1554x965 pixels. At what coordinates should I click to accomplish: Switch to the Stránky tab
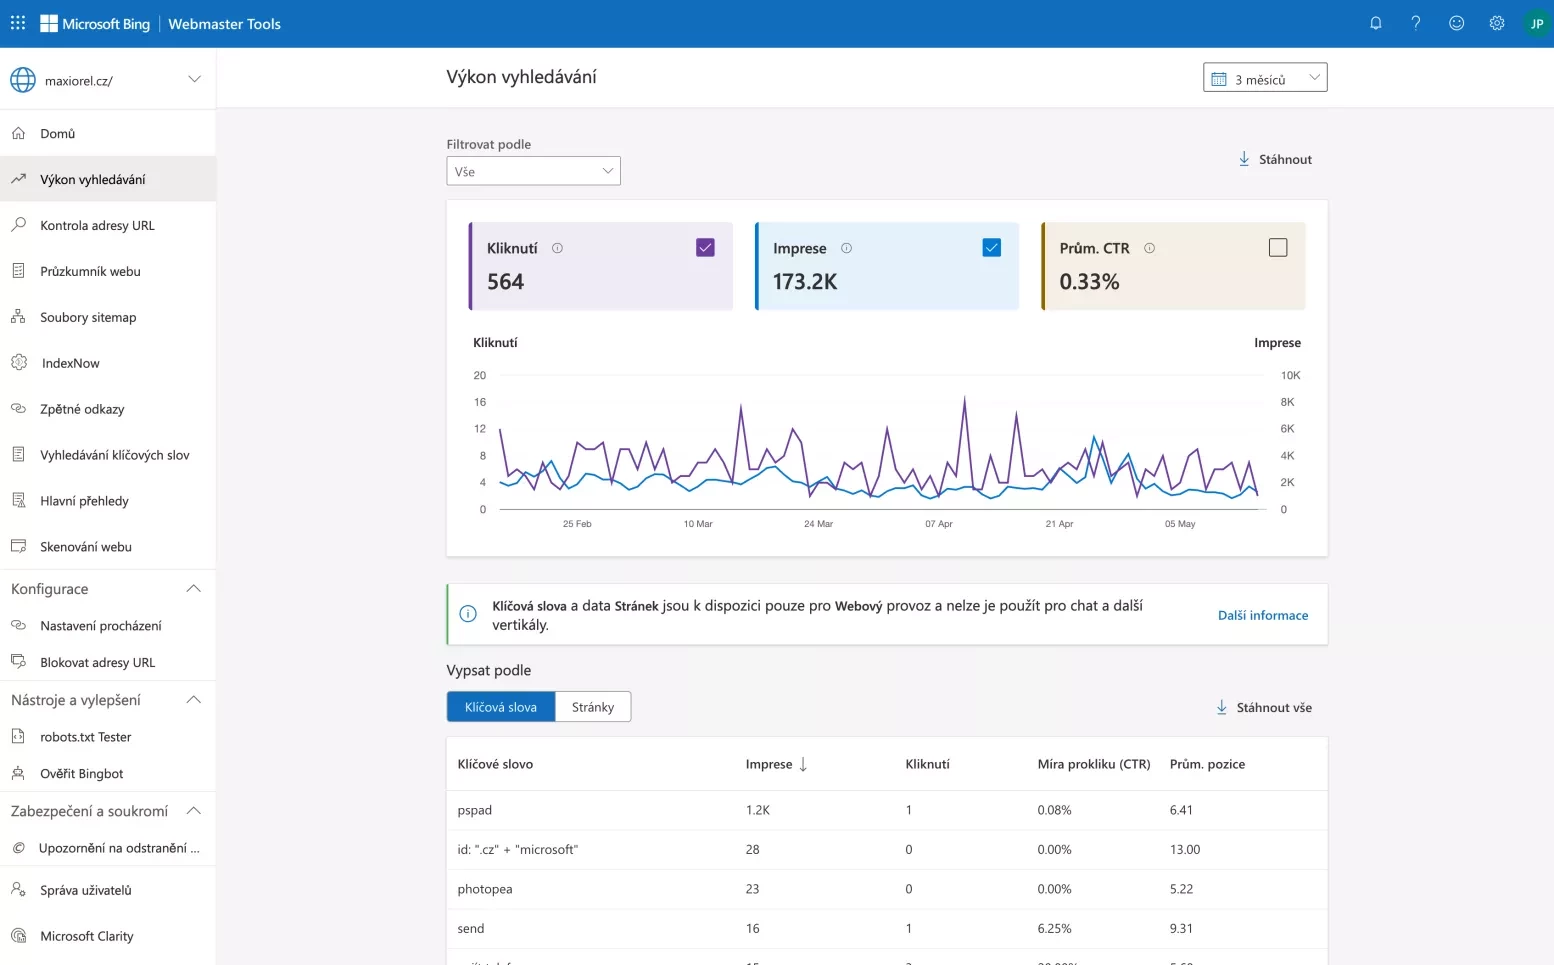pos(593,707)
